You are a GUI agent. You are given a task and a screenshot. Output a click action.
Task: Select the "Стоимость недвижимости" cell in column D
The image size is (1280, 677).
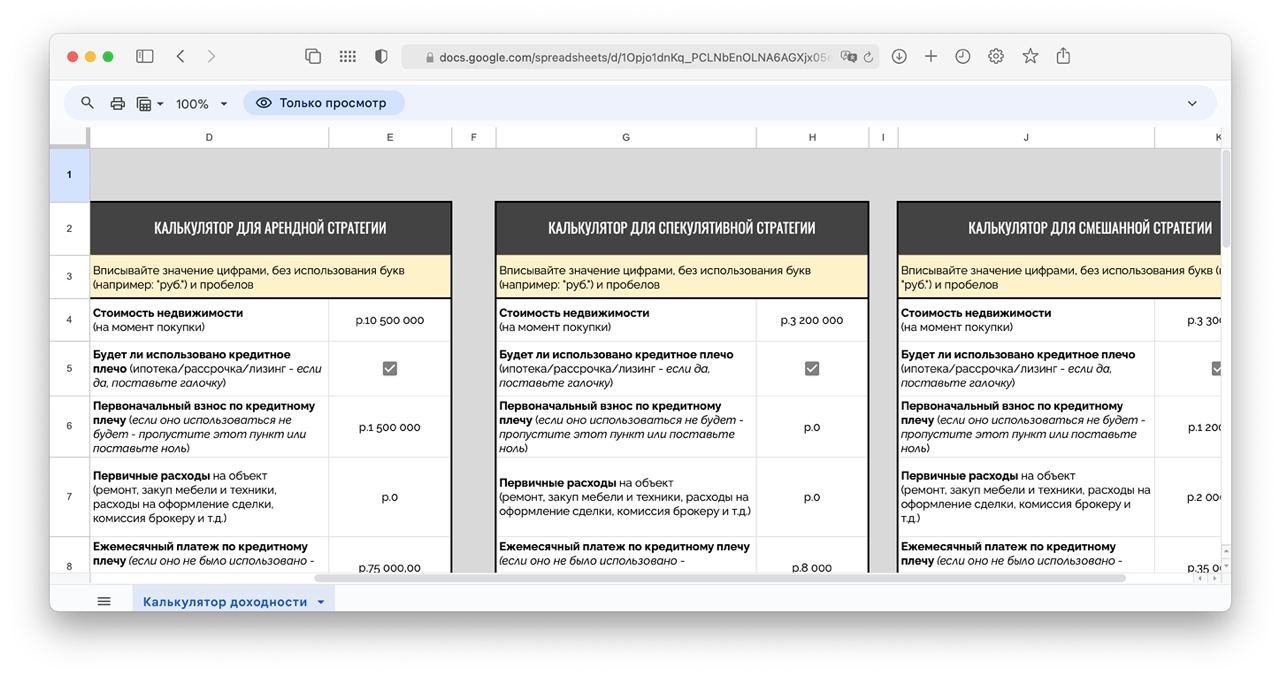click(209, 320)
